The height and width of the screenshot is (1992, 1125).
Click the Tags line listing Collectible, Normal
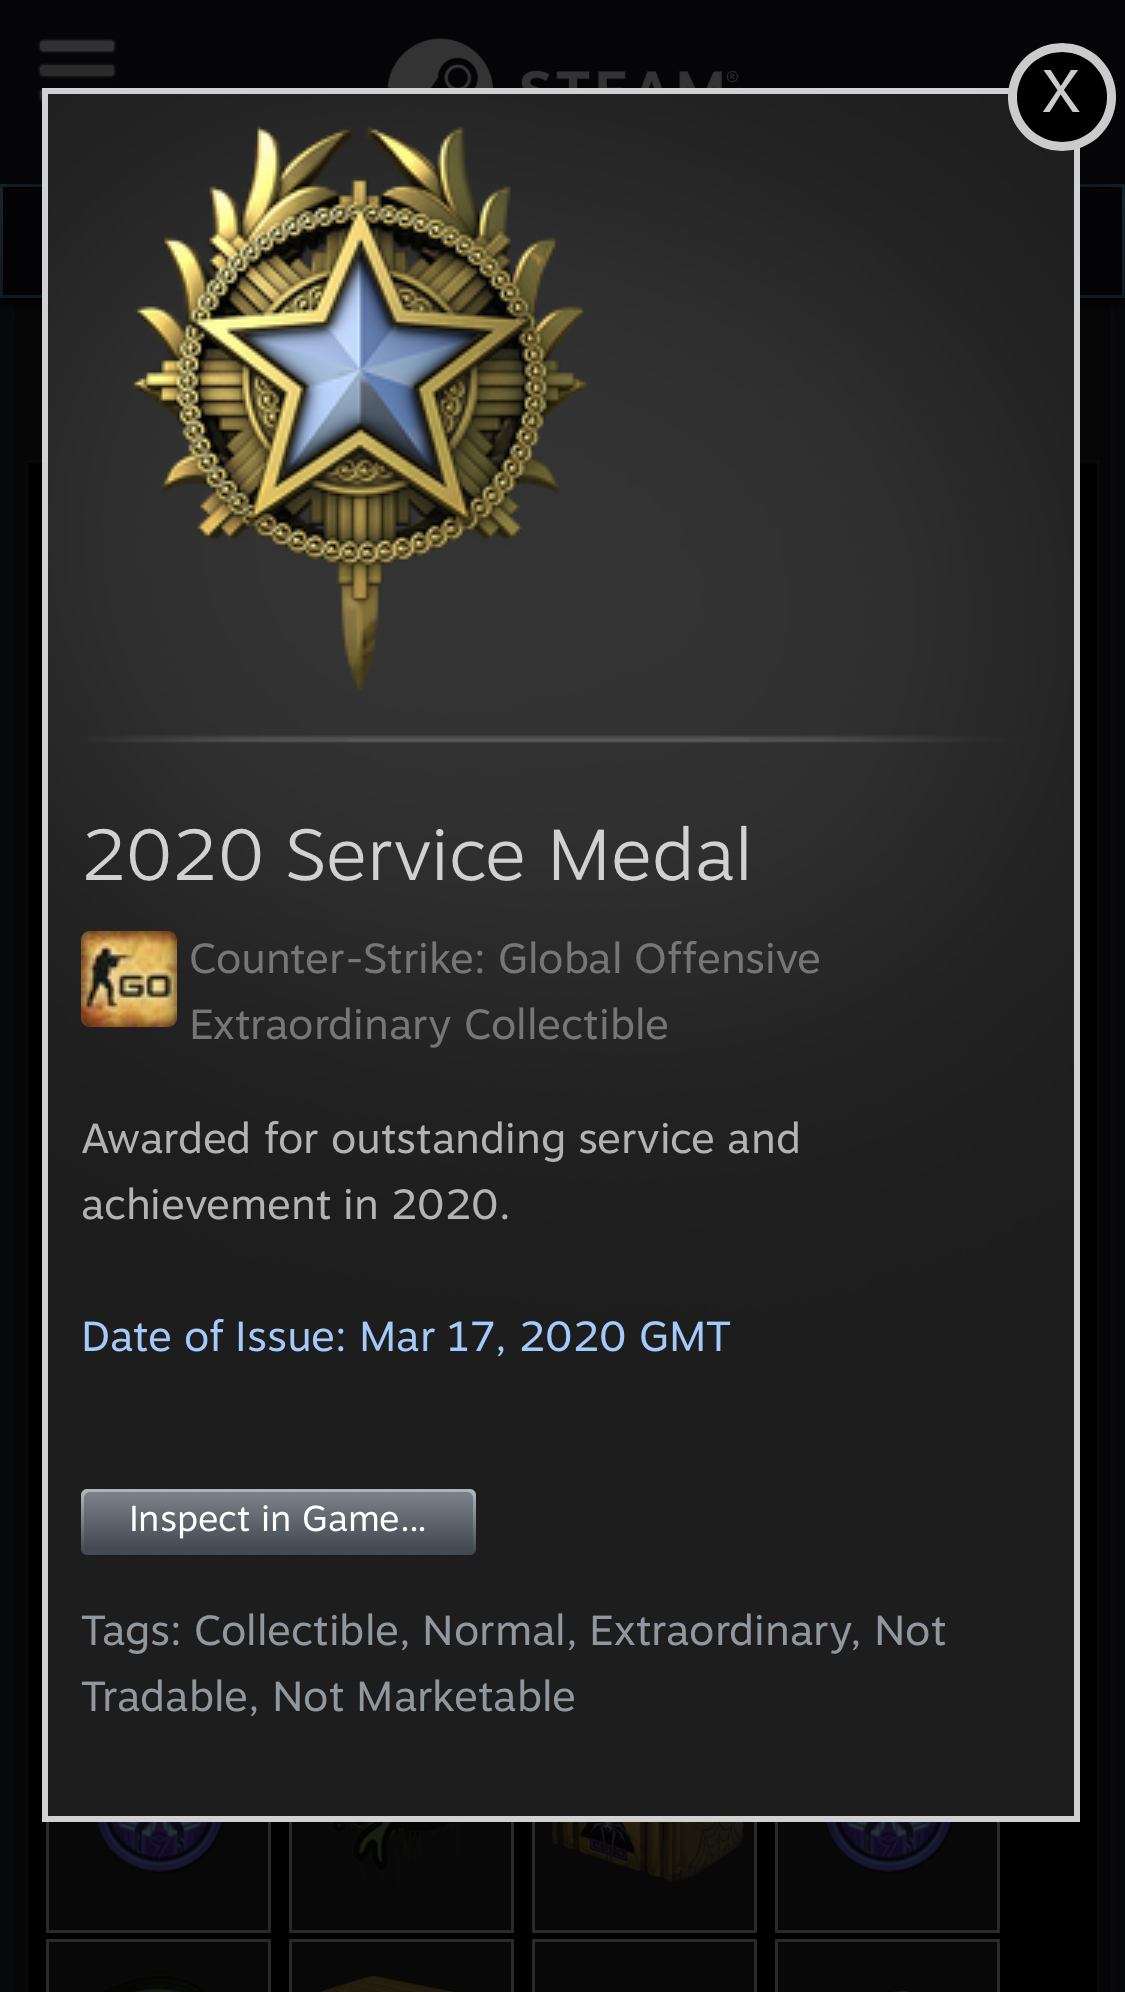click(514, 1664)
